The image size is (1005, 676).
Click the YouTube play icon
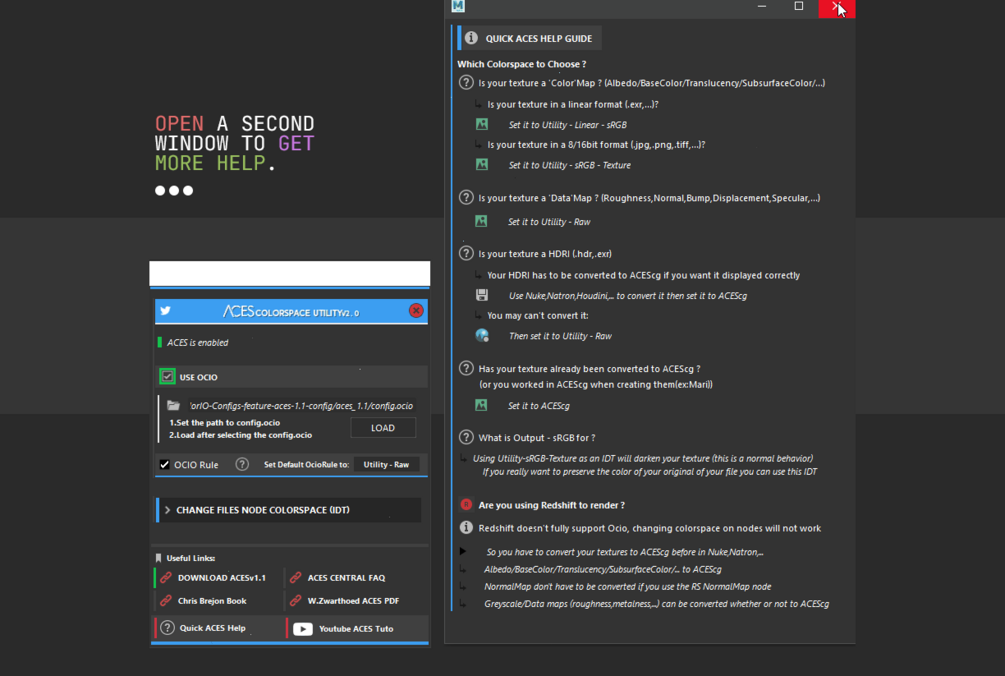[303, 629]
